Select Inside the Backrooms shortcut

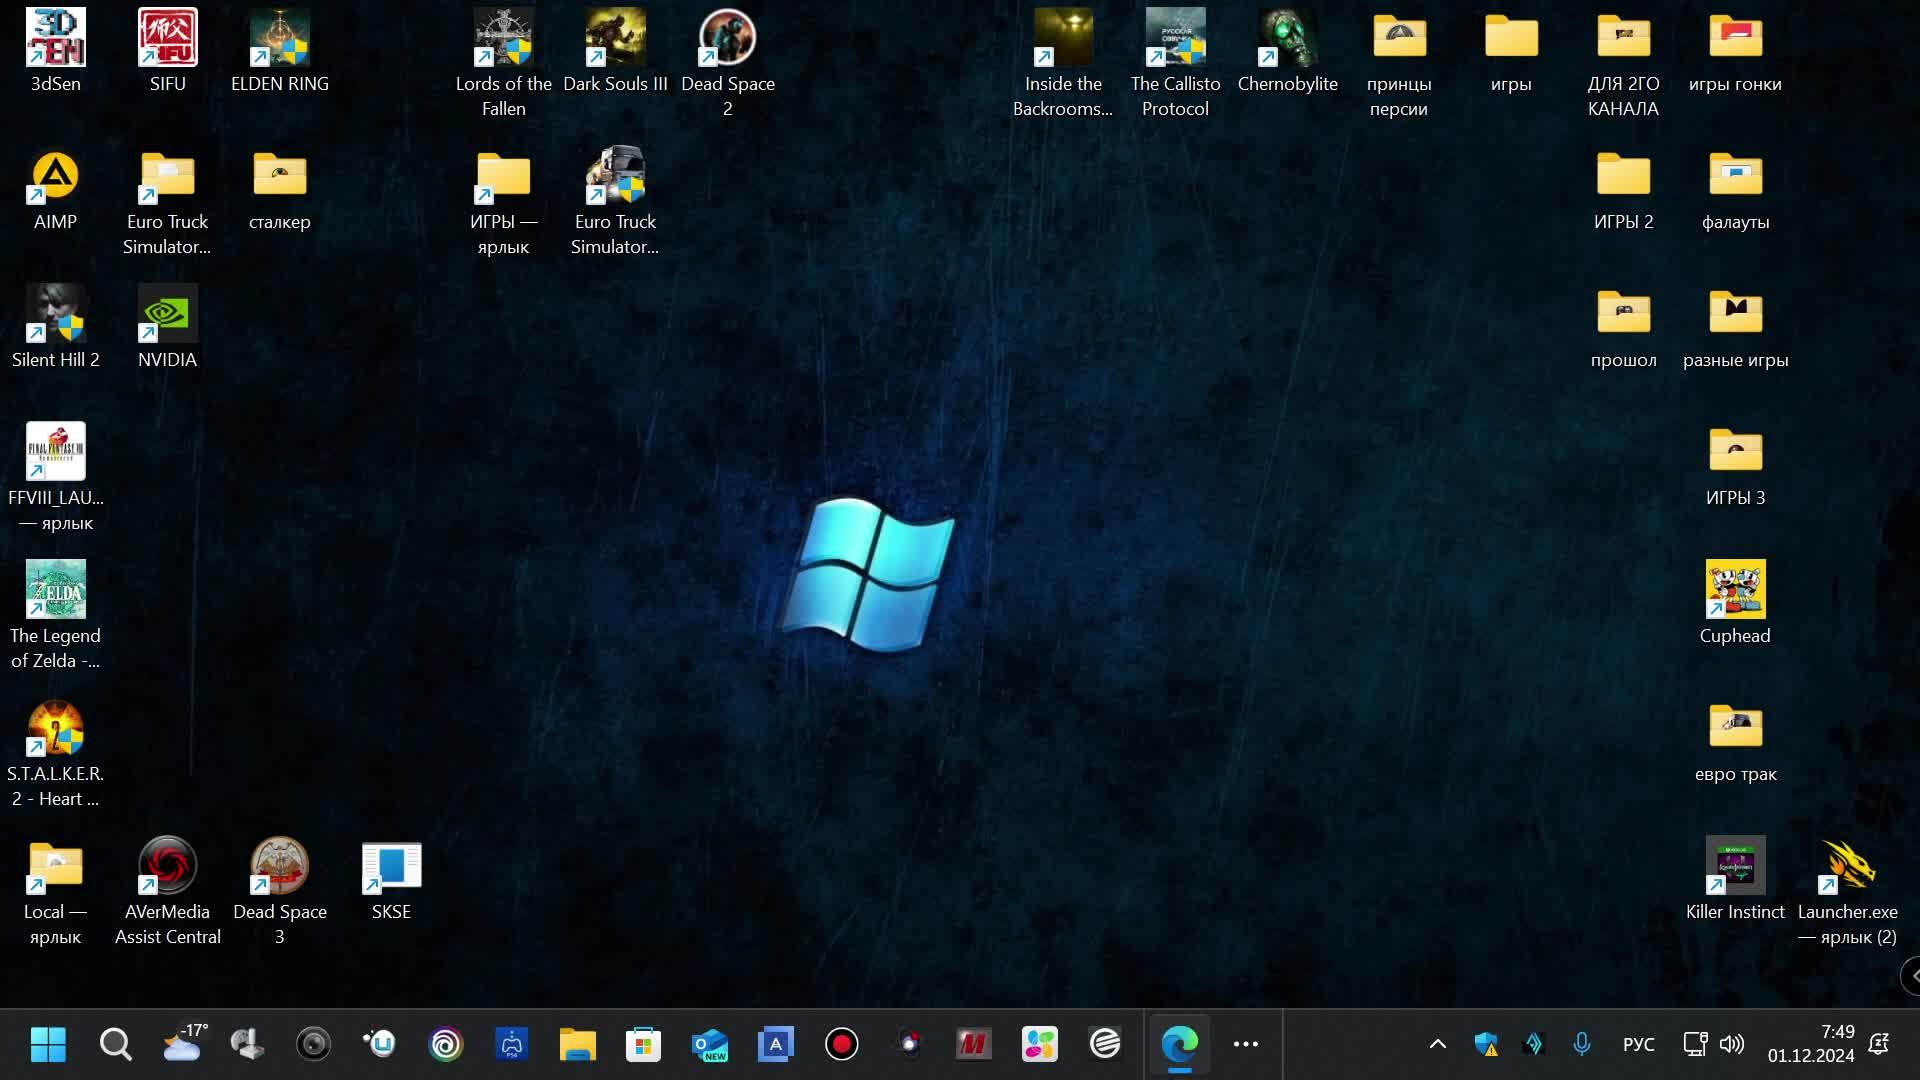point(1063,64)
